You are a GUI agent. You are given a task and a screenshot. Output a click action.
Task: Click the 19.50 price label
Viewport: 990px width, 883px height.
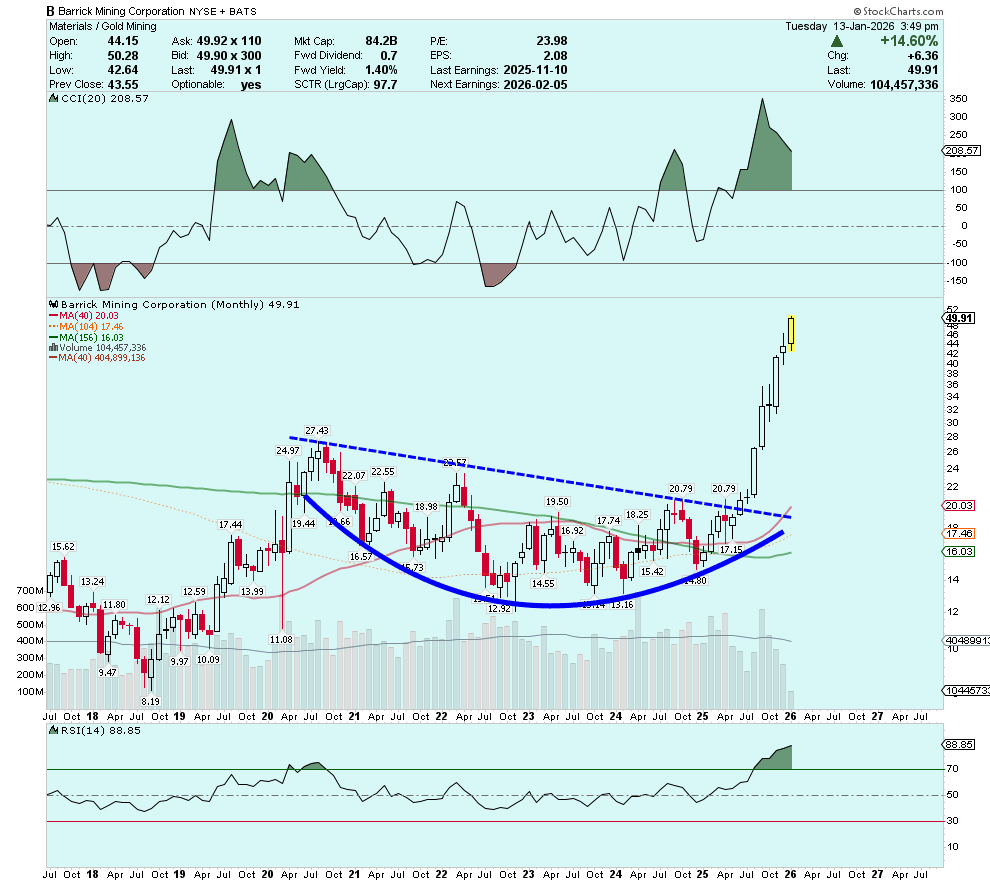(x=557, y=502)
